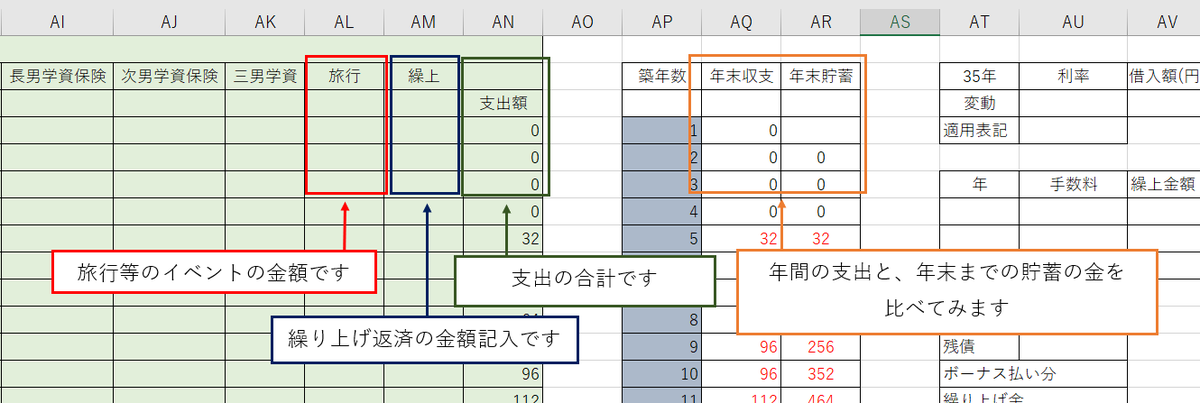Click column AN value 96
Screen dimensions: 1200x403
(x=503, y=374)
